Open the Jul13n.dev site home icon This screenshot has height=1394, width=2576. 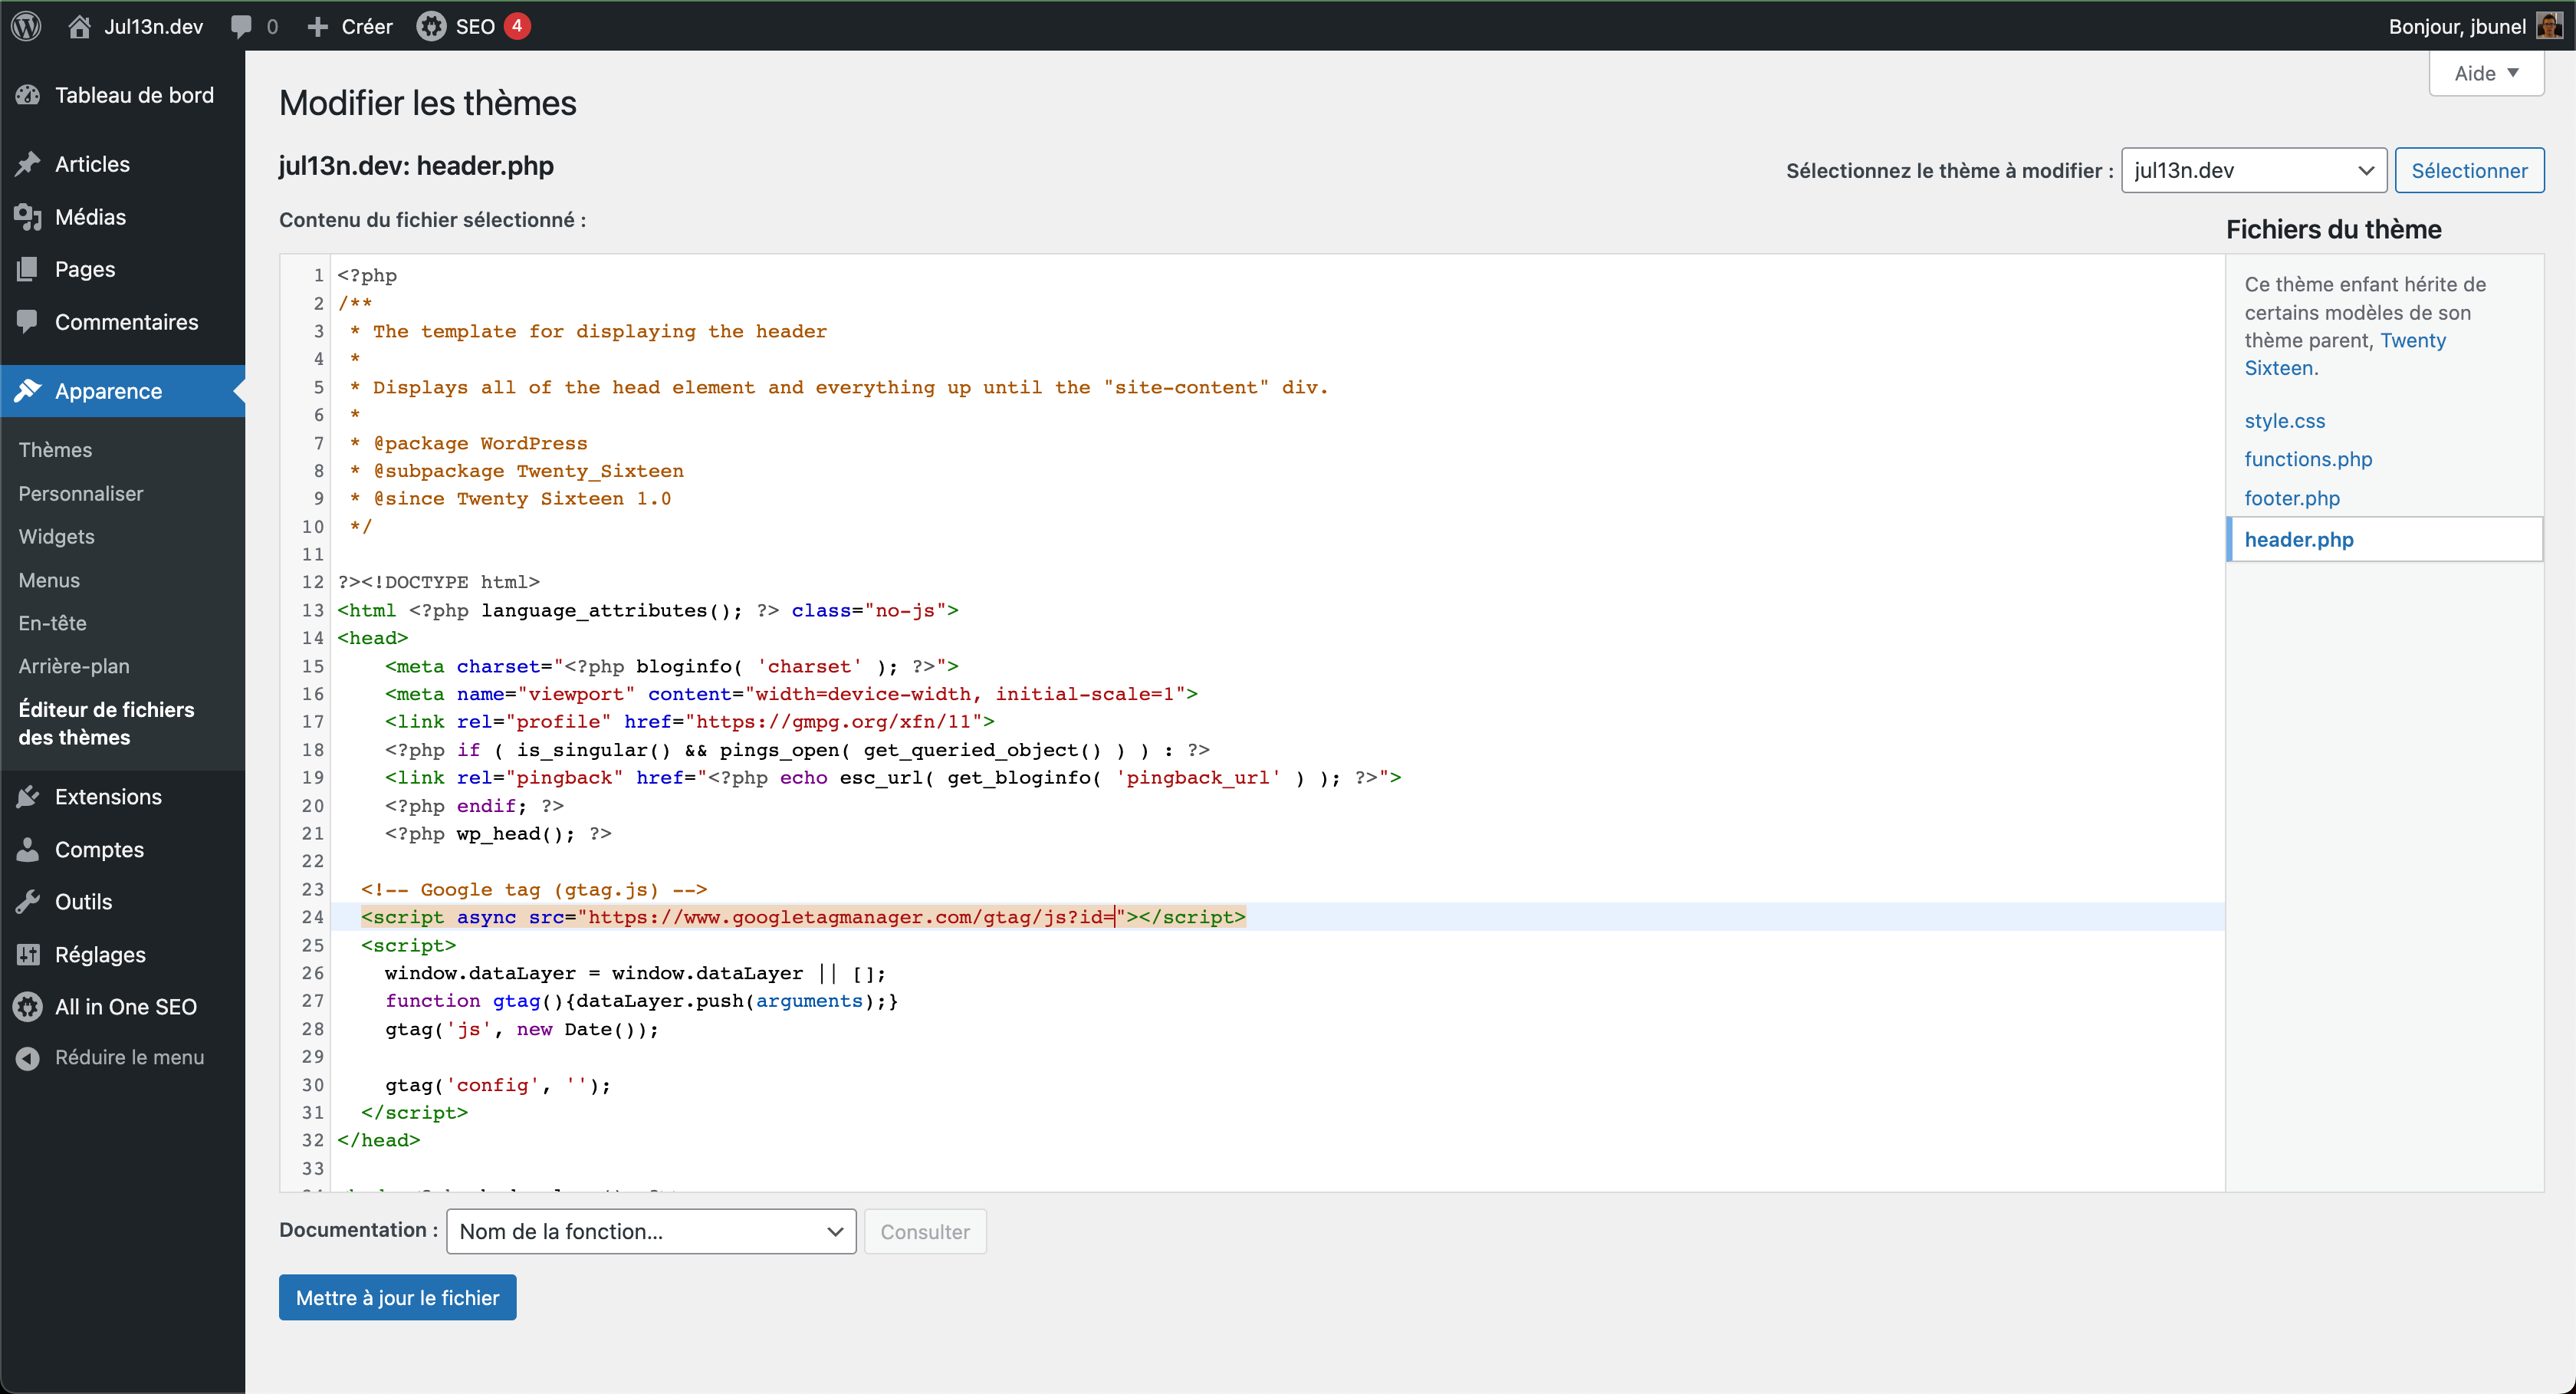[80, 26]
